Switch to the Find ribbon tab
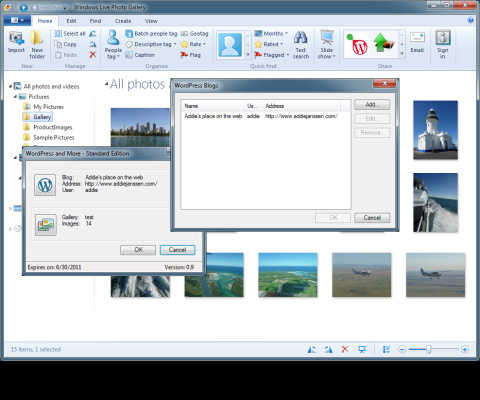480x400 pixels. tap(95, 21)
